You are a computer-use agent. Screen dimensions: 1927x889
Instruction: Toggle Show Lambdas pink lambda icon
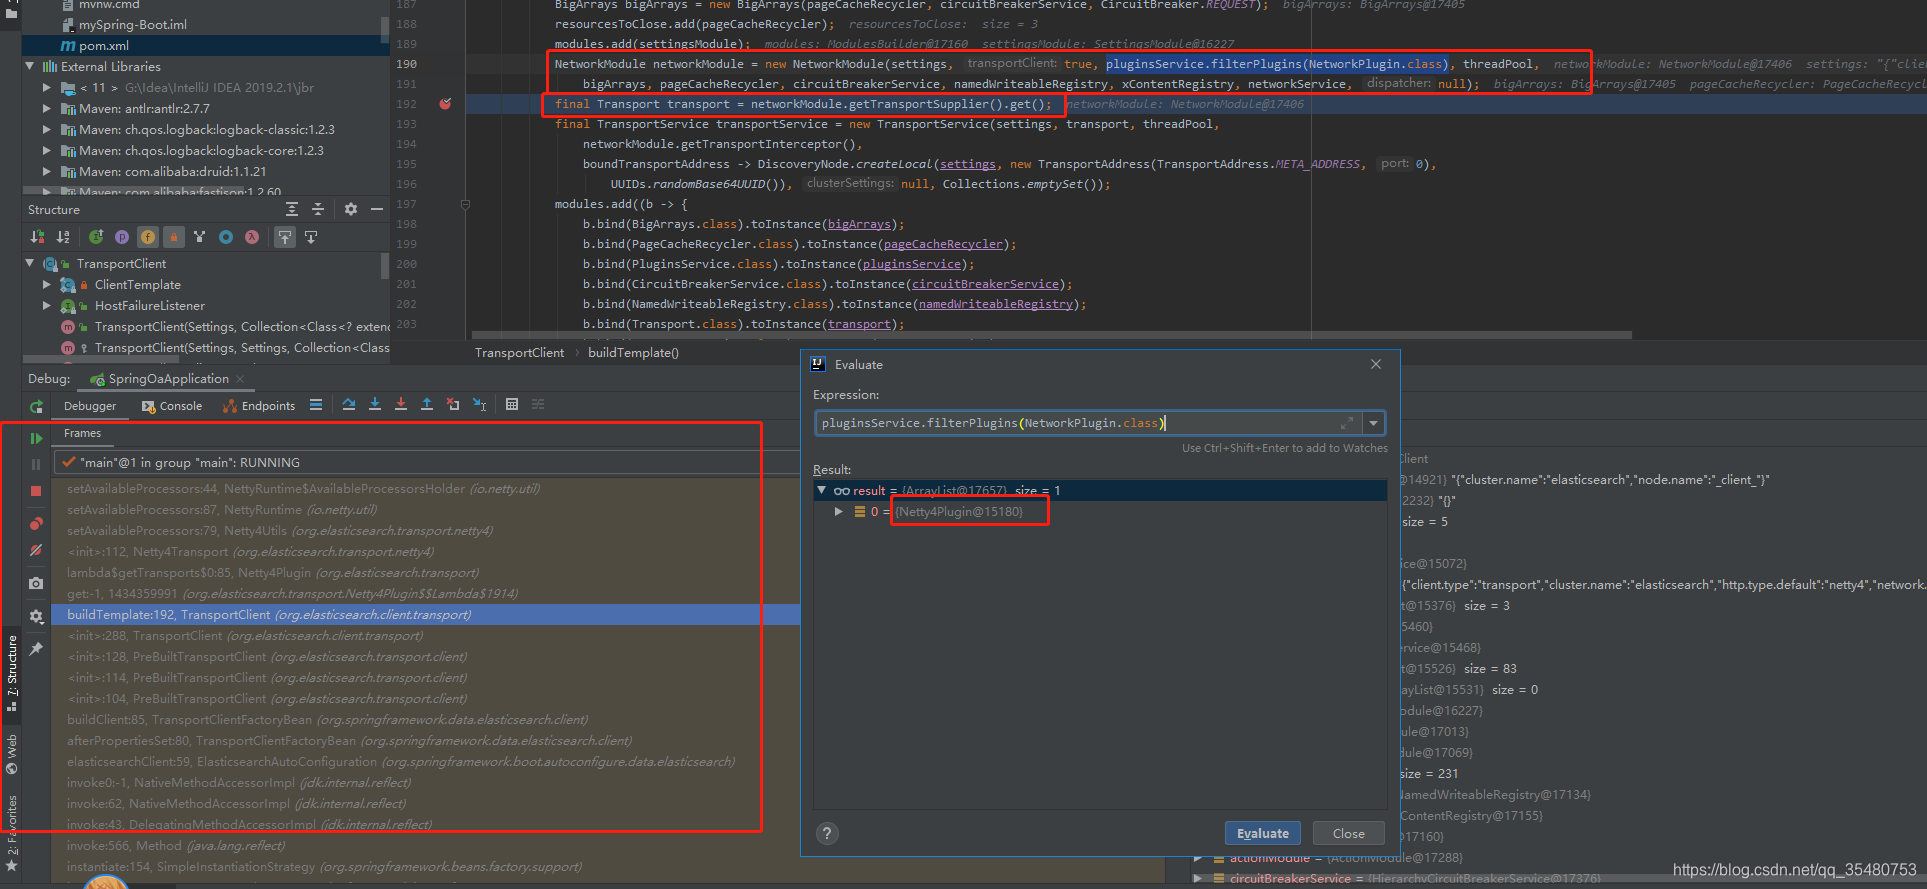click(x=252, y=237)
